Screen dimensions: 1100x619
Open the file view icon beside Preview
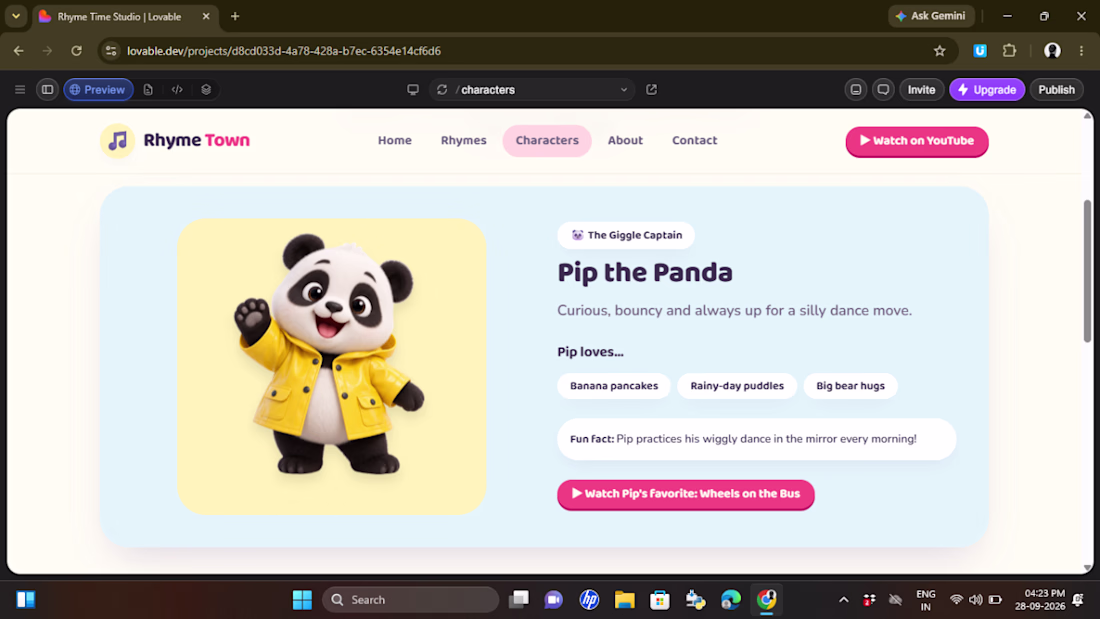(148, 90)
